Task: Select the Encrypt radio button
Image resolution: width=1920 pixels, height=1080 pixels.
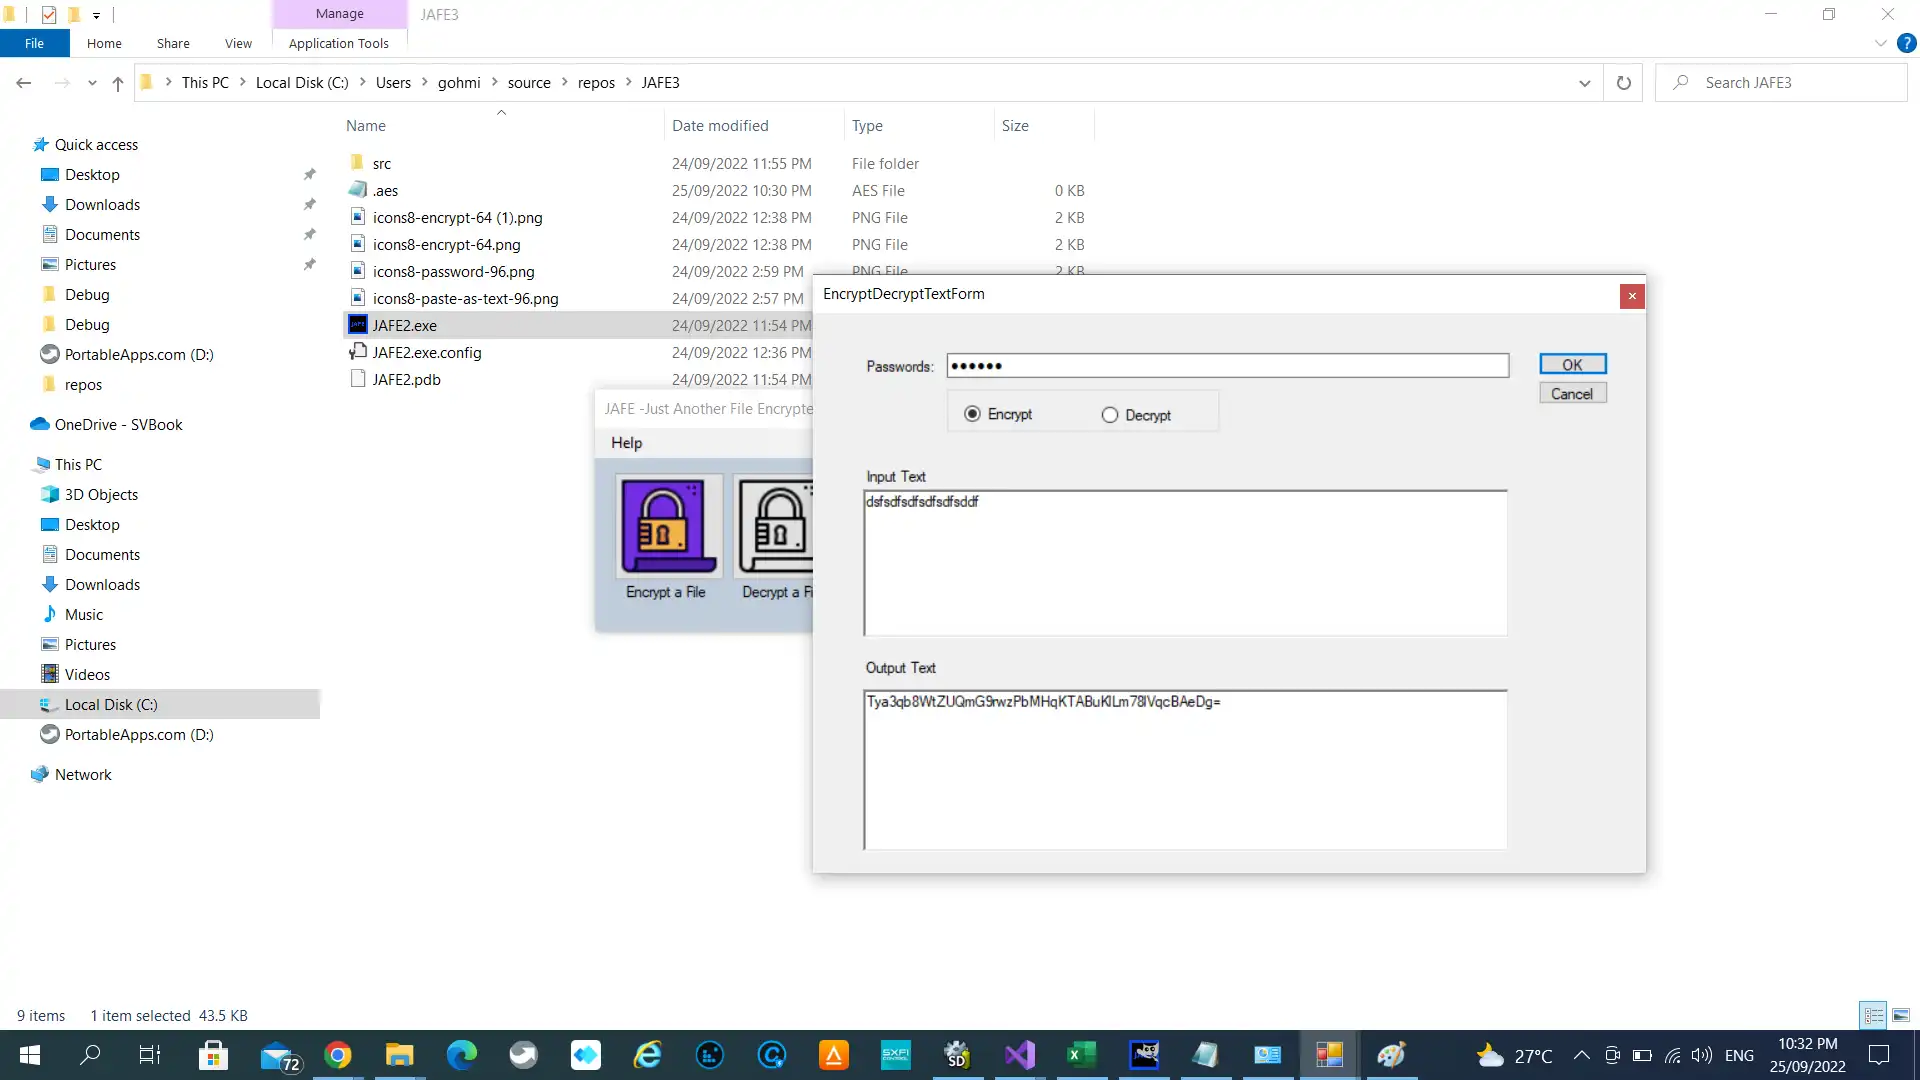Action: (x=973, y=413)
